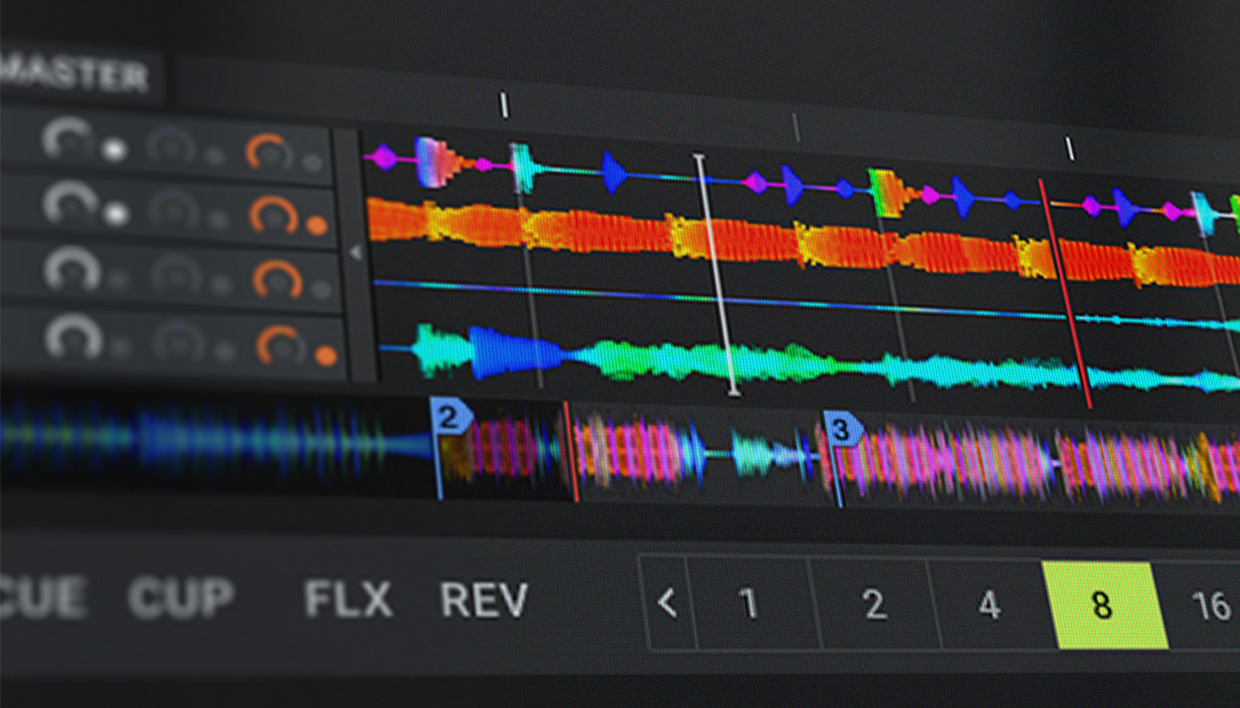The width and height of the screenshot is (1240, 708).
Task: Click the left chevron beside the loop sizes
Action: pos(667,603)
